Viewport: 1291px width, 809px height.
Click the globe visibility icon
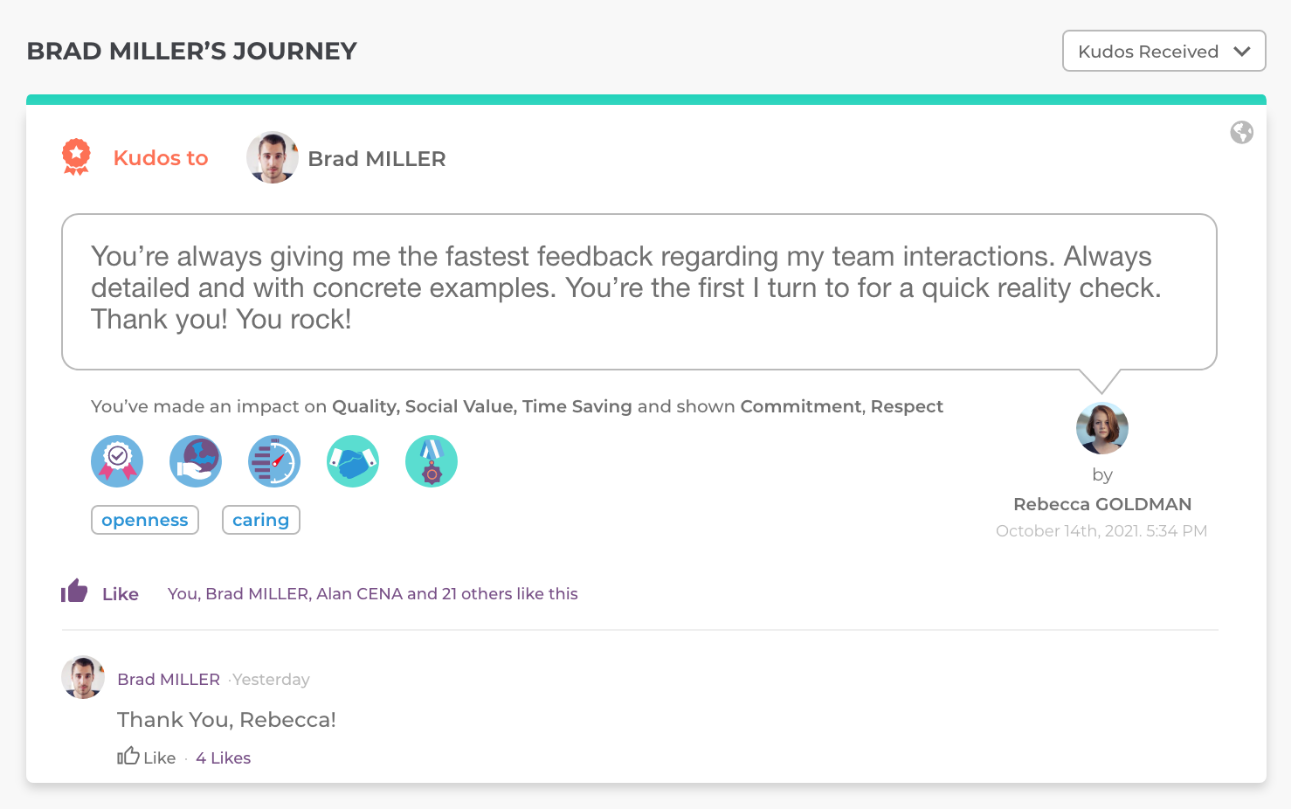(x=1242, y=133)
